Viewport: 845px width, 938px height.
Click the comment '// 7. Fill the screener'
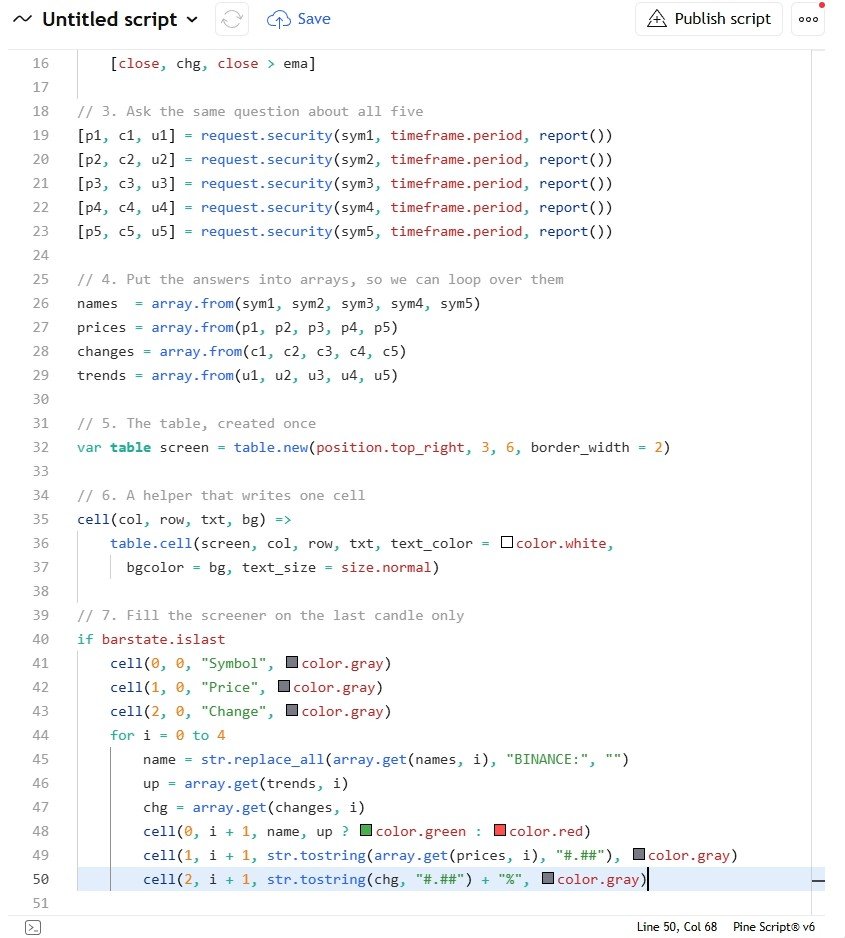click(270, 616)
